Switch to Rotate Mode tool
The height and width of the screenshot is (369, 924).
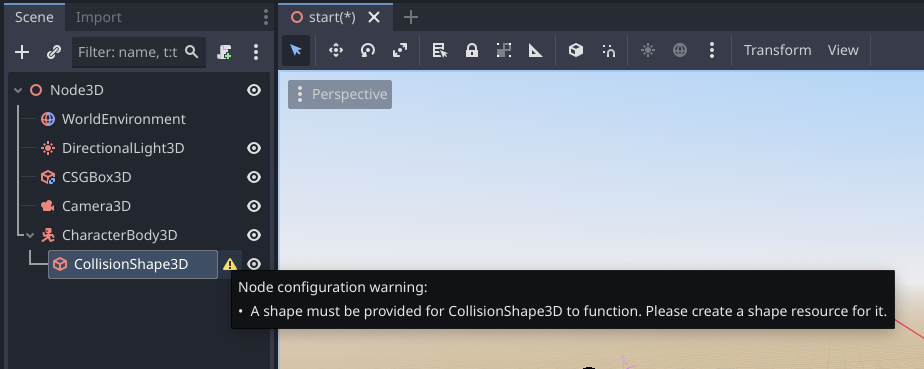(368, 50)
